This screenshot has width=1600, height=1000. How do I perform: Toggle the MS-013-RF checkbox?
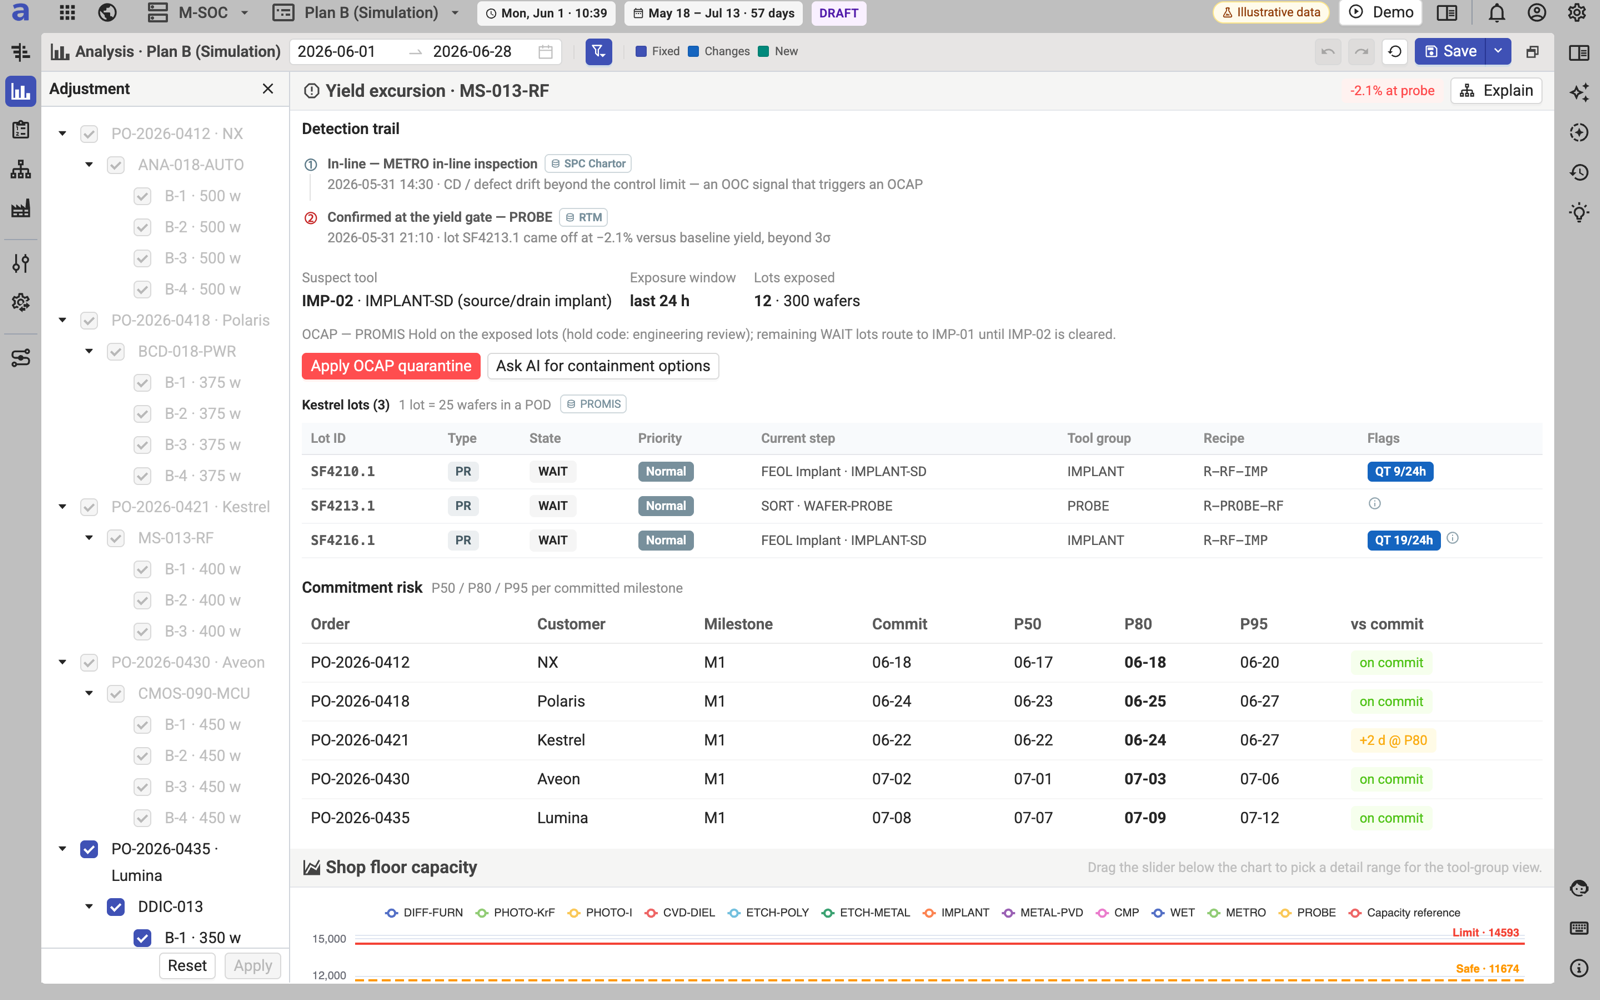[x=116, y=538]
